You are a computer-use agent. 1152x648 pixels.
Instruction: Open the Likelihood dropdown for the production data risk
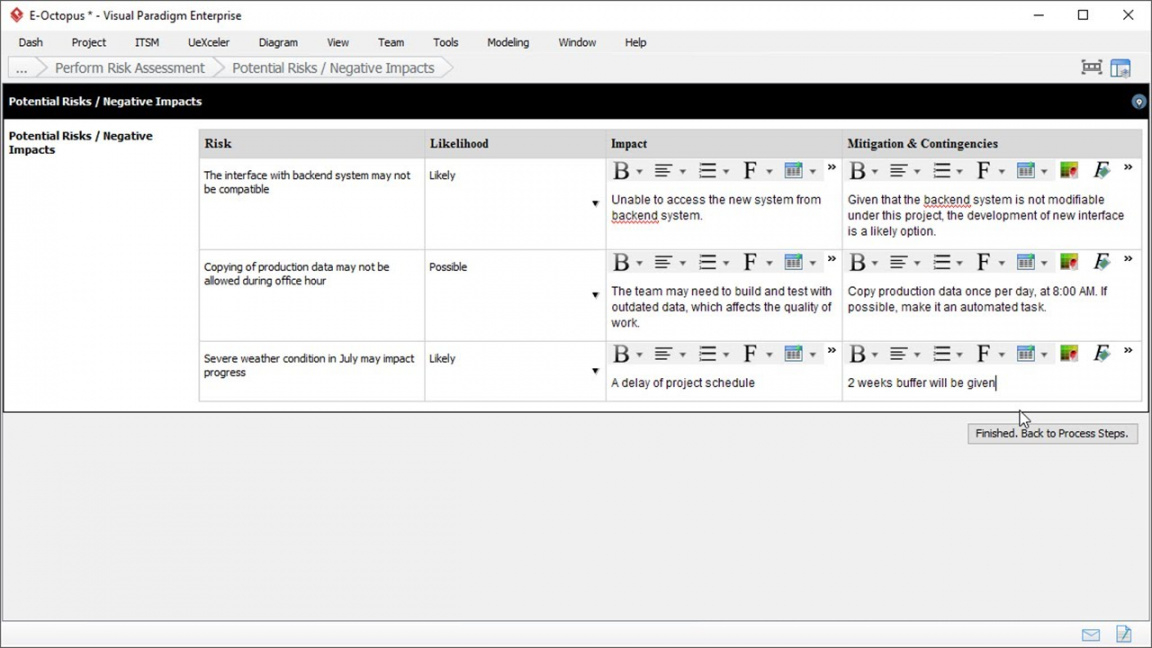595,295
